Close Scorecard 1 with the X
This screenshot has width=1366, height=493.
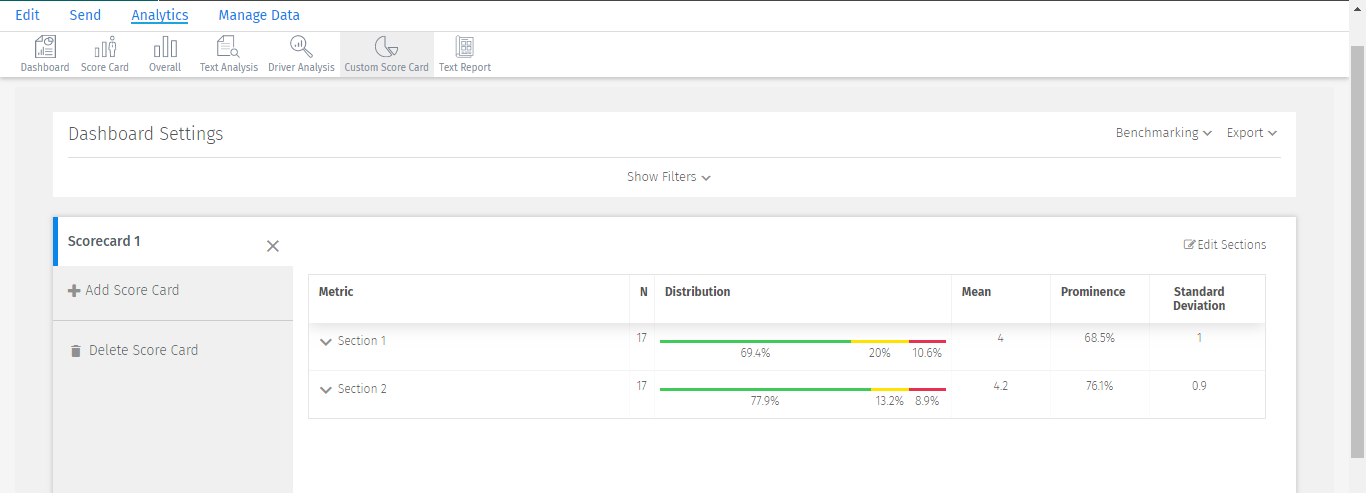[x=273, y=246]
